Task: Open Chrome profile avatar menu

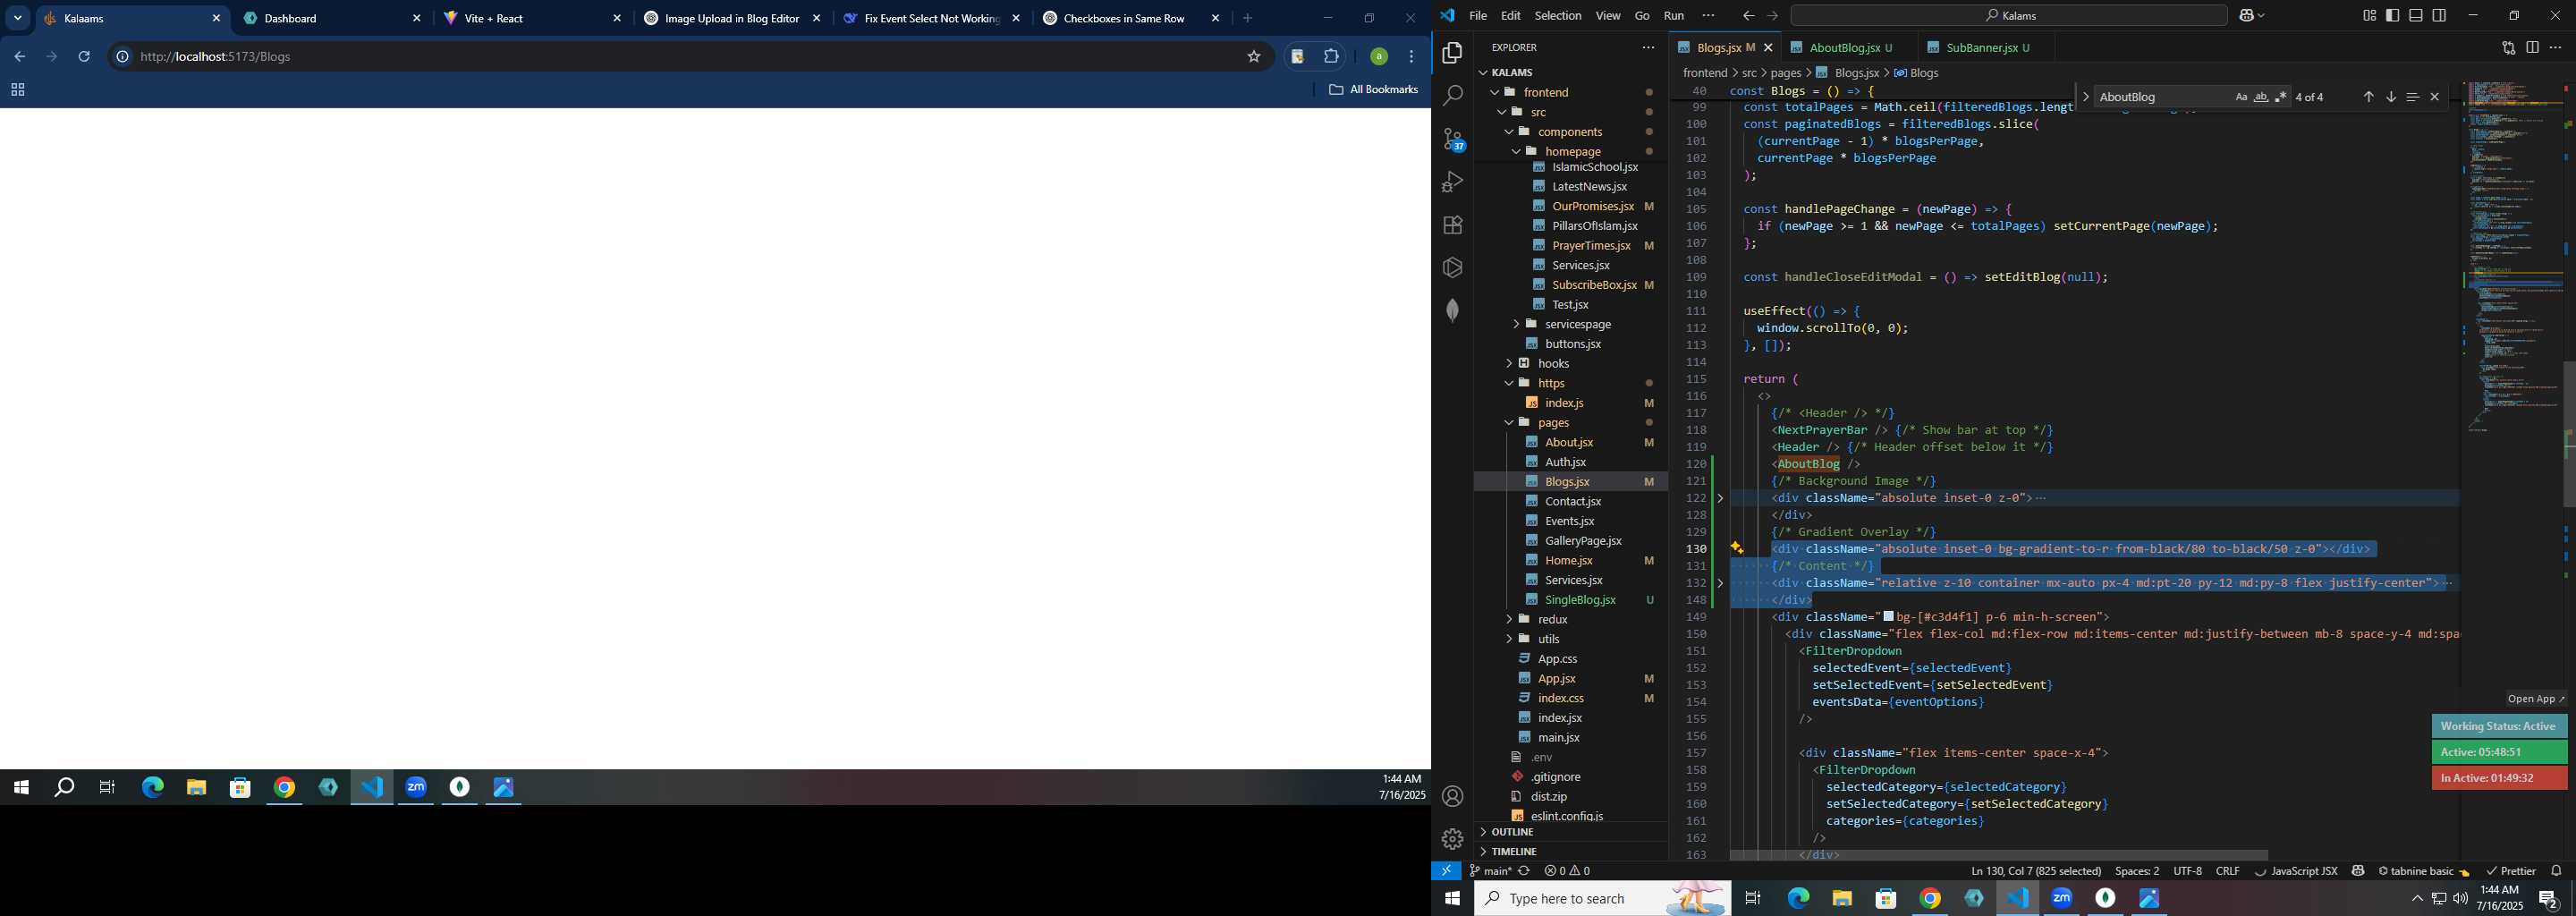Action: point(1378,57)
